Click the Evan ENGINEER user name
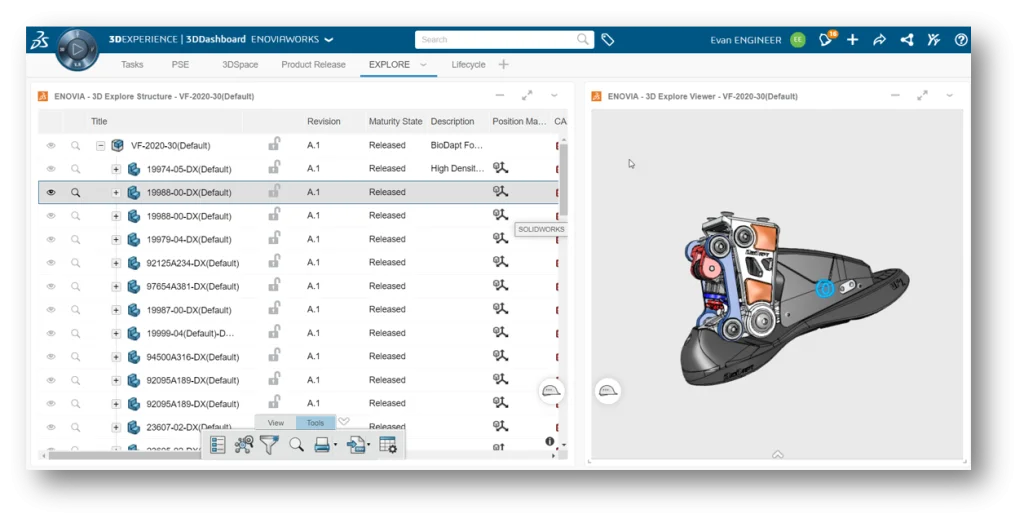Image resolution: width=1024 pixels, height=523 pixels. point(745,40)
